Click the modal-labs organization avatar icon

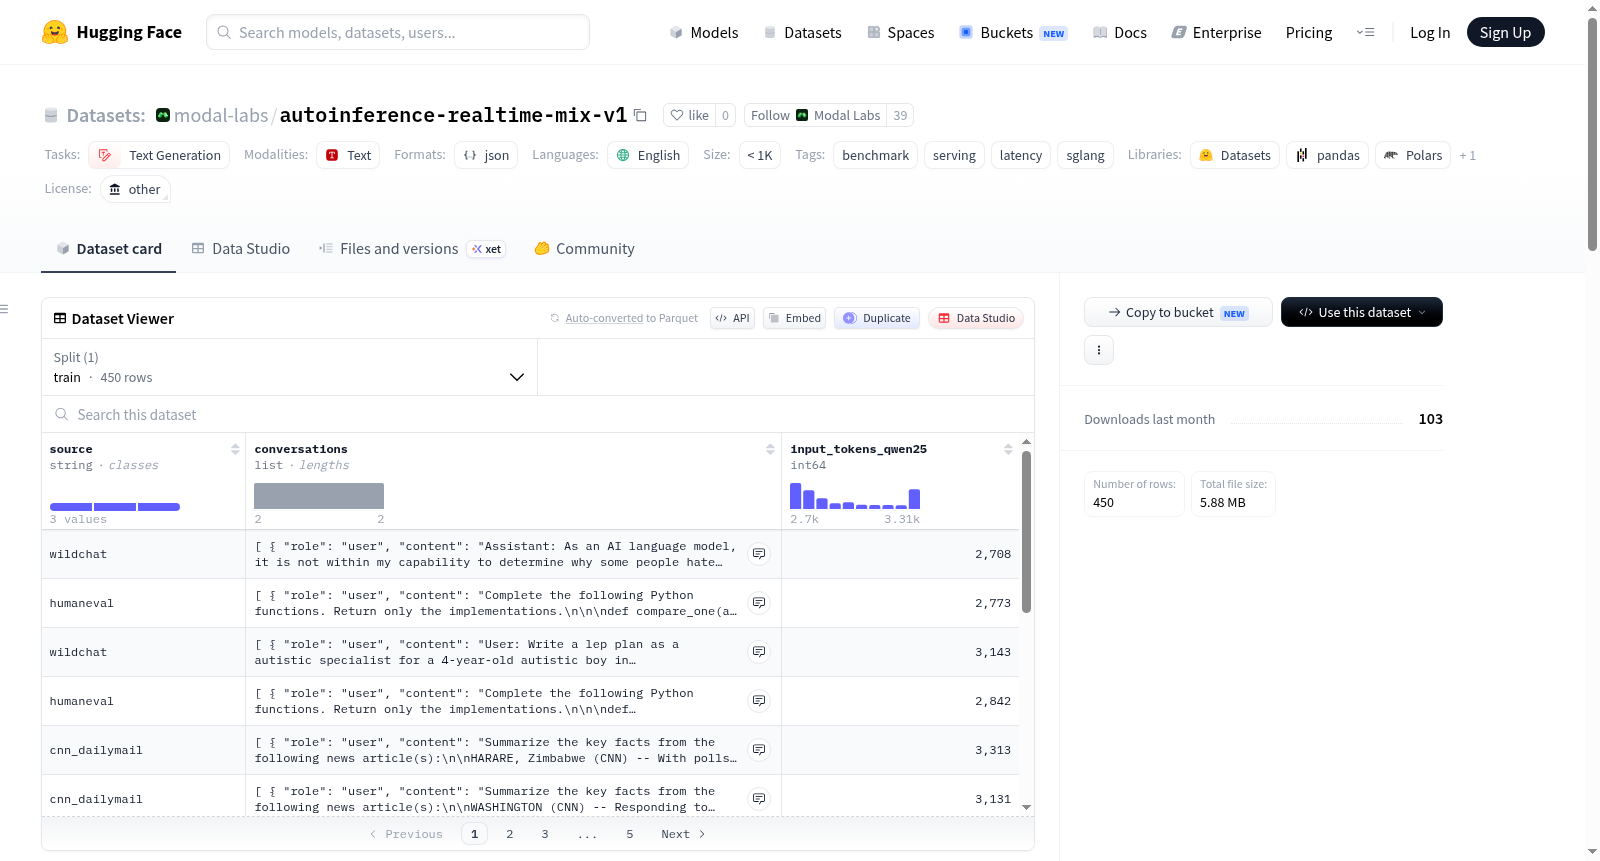[x=163, y=115]
